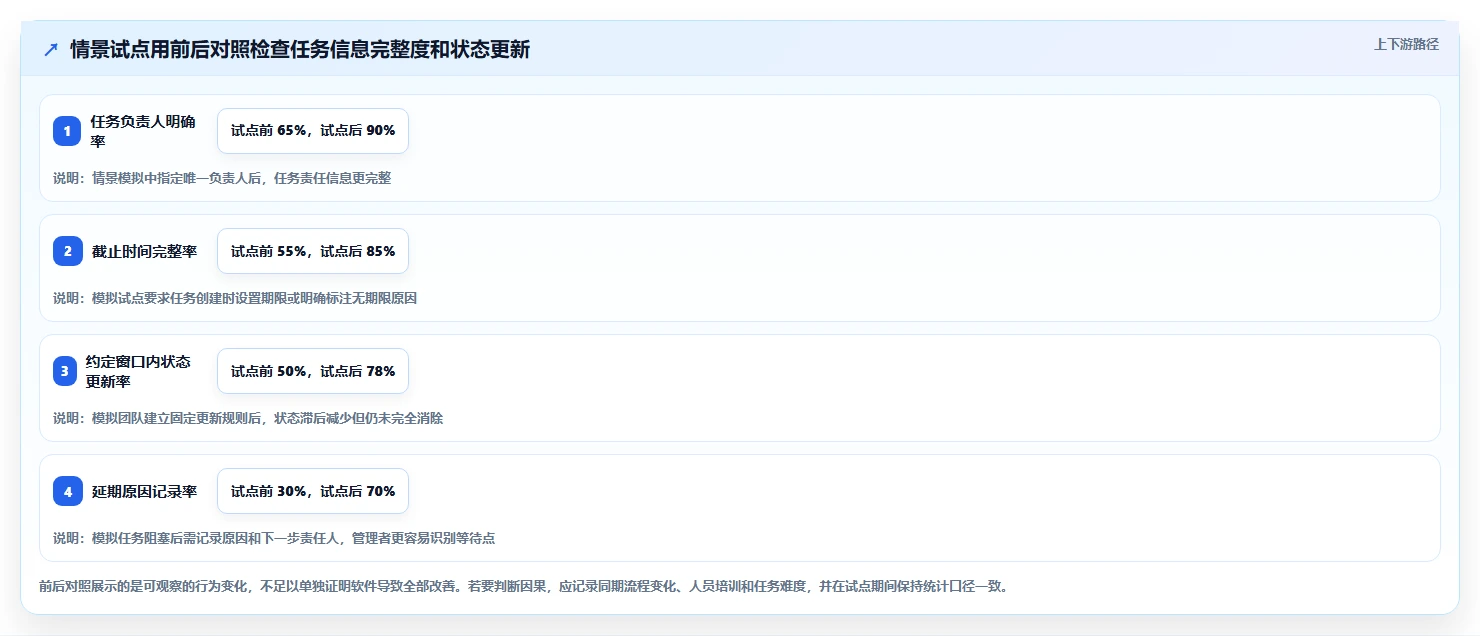The height and width of the screenshot is (636, 1480).
Task: Click number badge 3 for 约定窗口内状态更新率
Action: click(67, 371)
